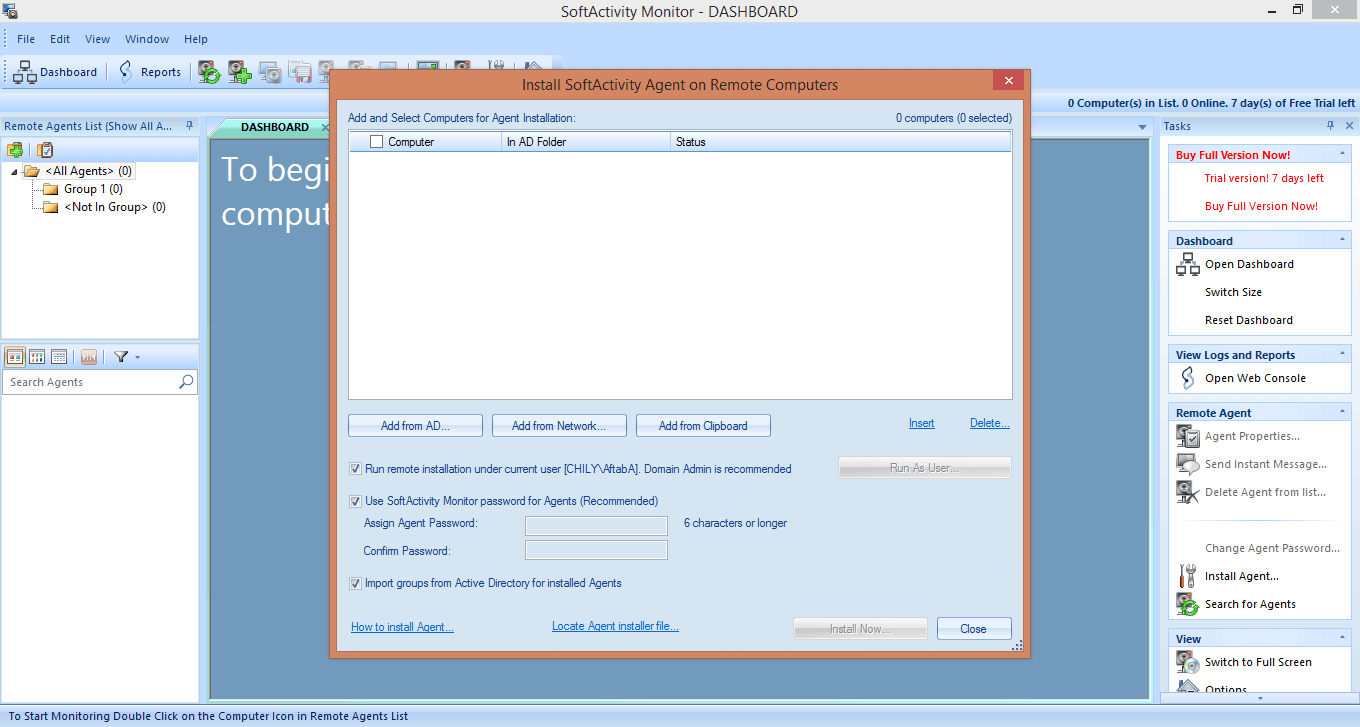Collapse the View Logs and Reports section
1360x727 pixels.
tap(1342, 354)
